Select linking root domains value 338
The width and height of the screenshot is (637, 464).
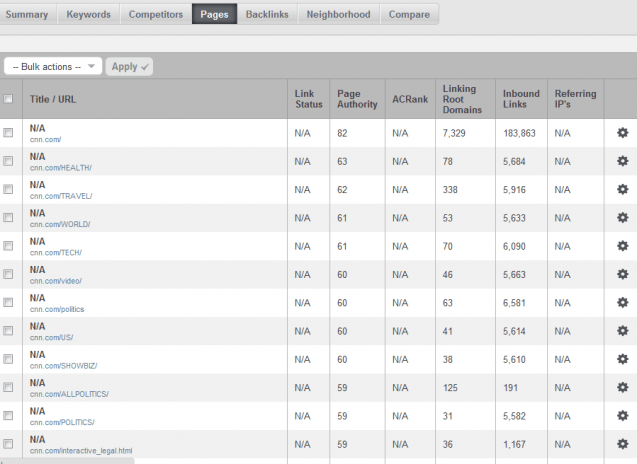450,190
